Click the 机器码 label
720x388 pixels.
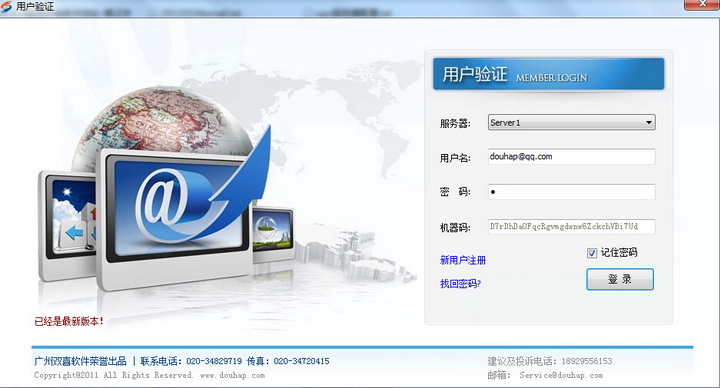[455, 228]
